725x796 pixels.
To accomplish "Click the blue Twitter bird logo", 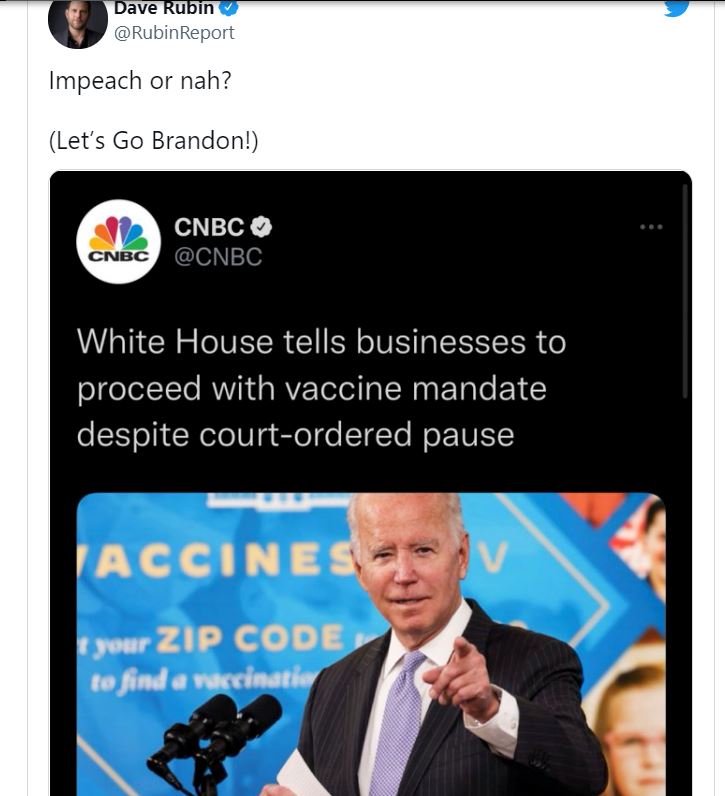I will 677,8.
